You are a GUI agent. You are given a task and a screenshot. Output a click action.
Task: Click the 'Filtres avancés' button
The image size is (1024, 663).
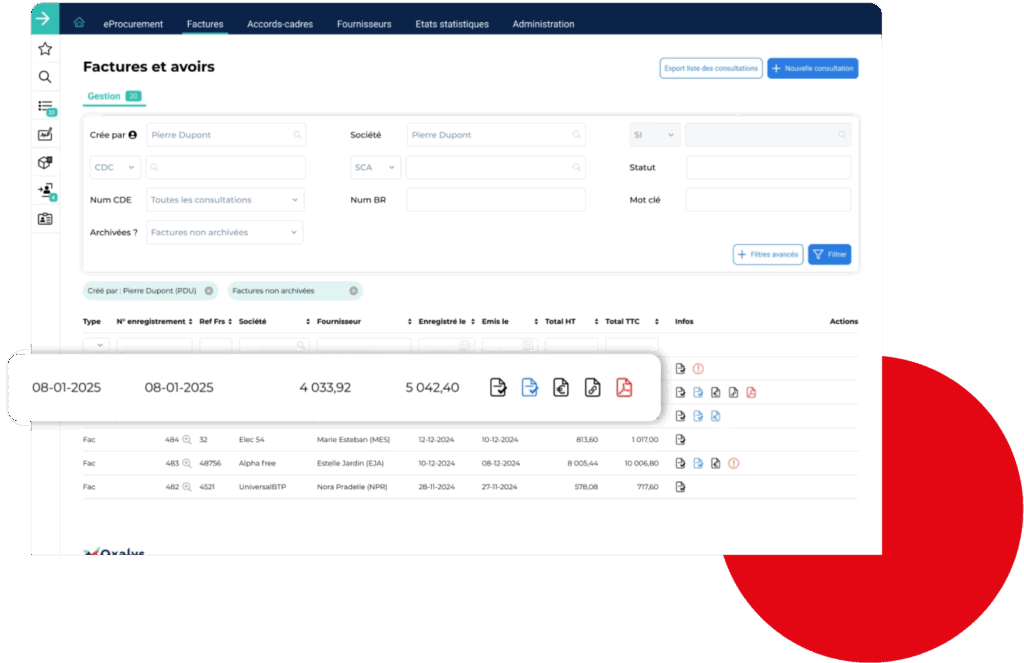pyautogui.click(x=767, y=255)
